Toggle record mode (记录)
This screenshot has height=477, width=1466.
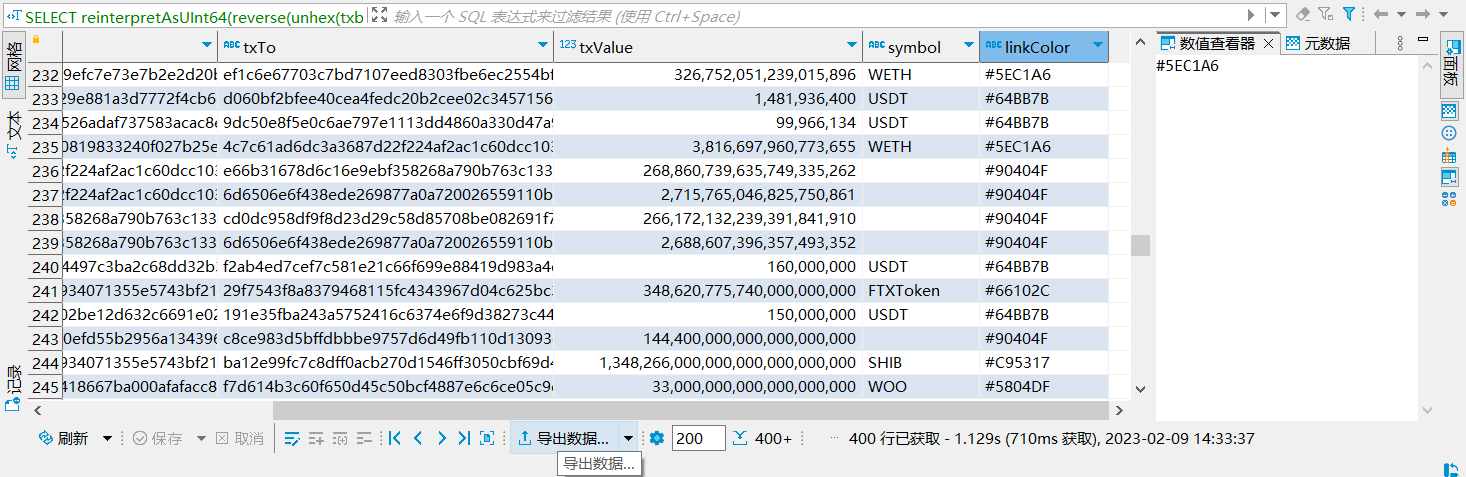(13, 390)
